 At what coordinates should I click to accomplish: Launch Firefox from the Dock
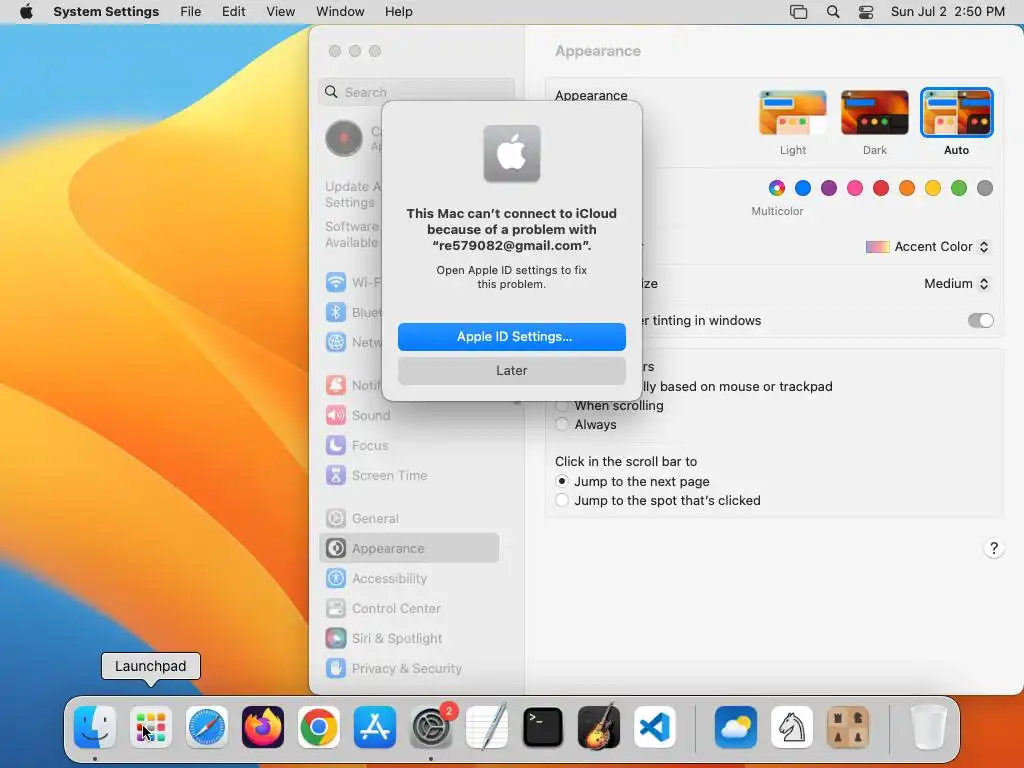[x=263, y=727]
